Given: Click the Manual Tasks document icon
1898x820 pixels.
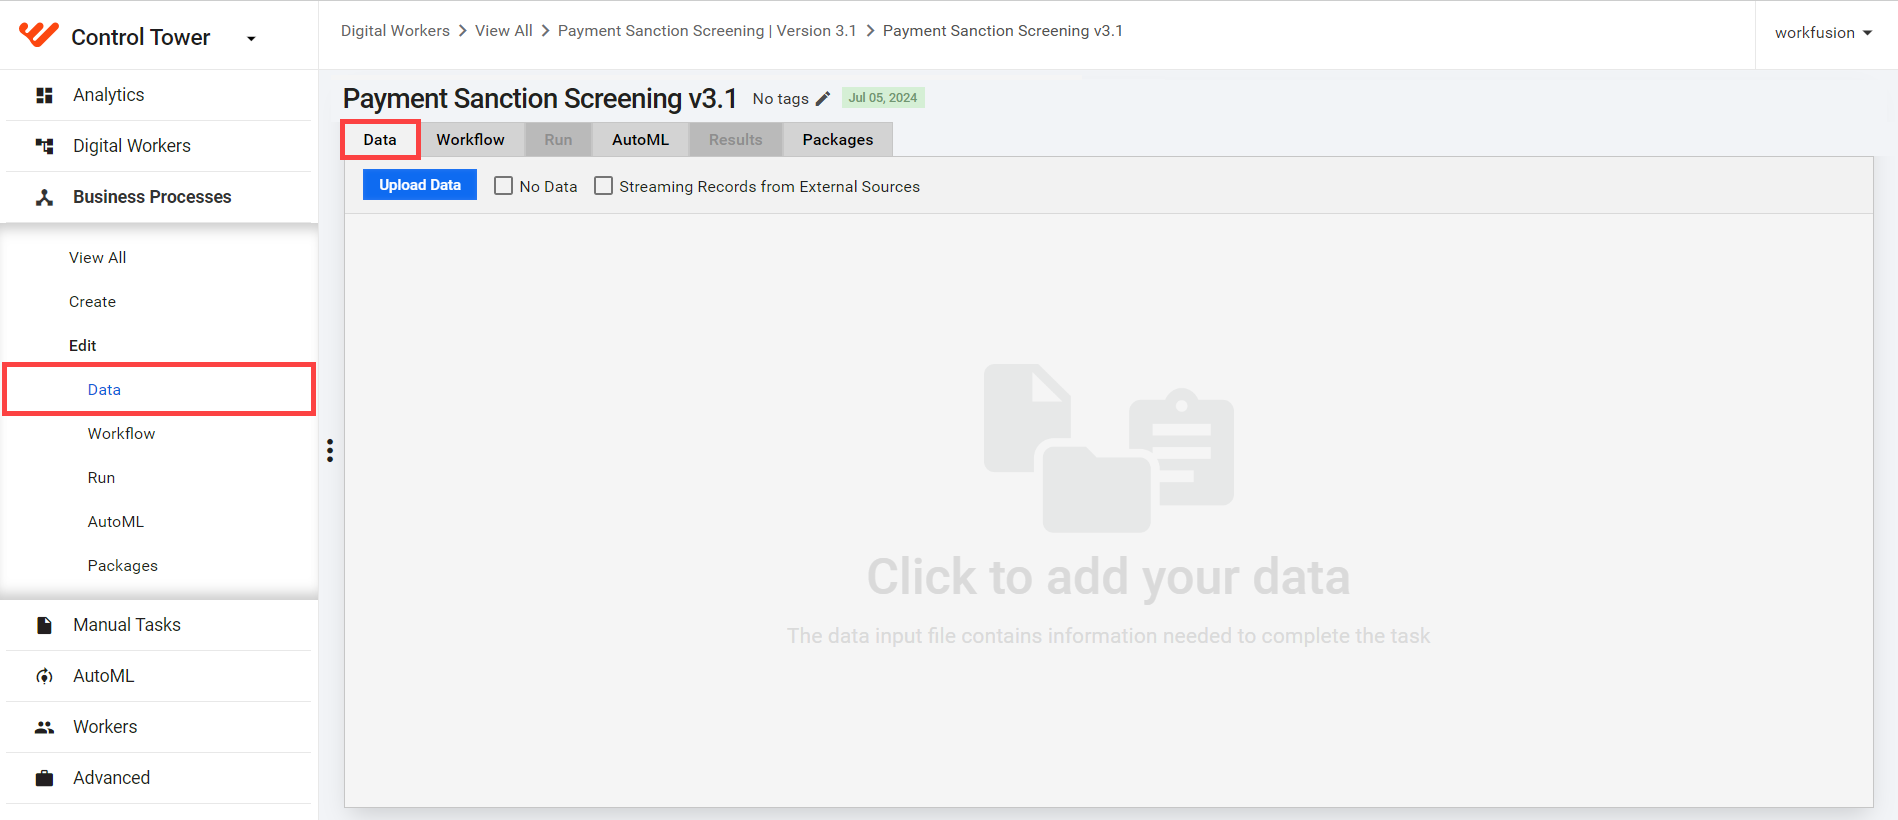Looking at the screenshot, I should [x=44, y=625].
